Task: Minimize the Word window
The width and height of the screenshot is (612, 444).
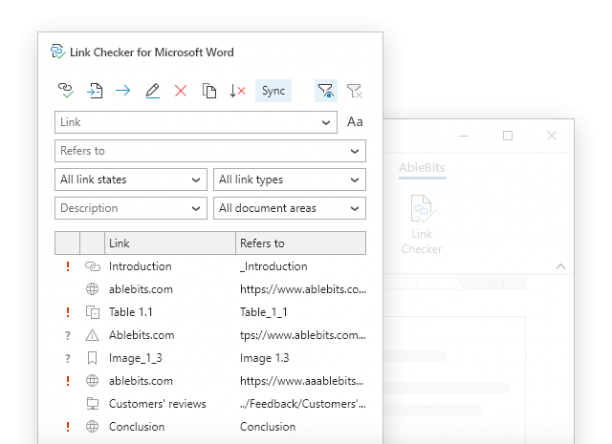Action: click(x=464, y=136)
